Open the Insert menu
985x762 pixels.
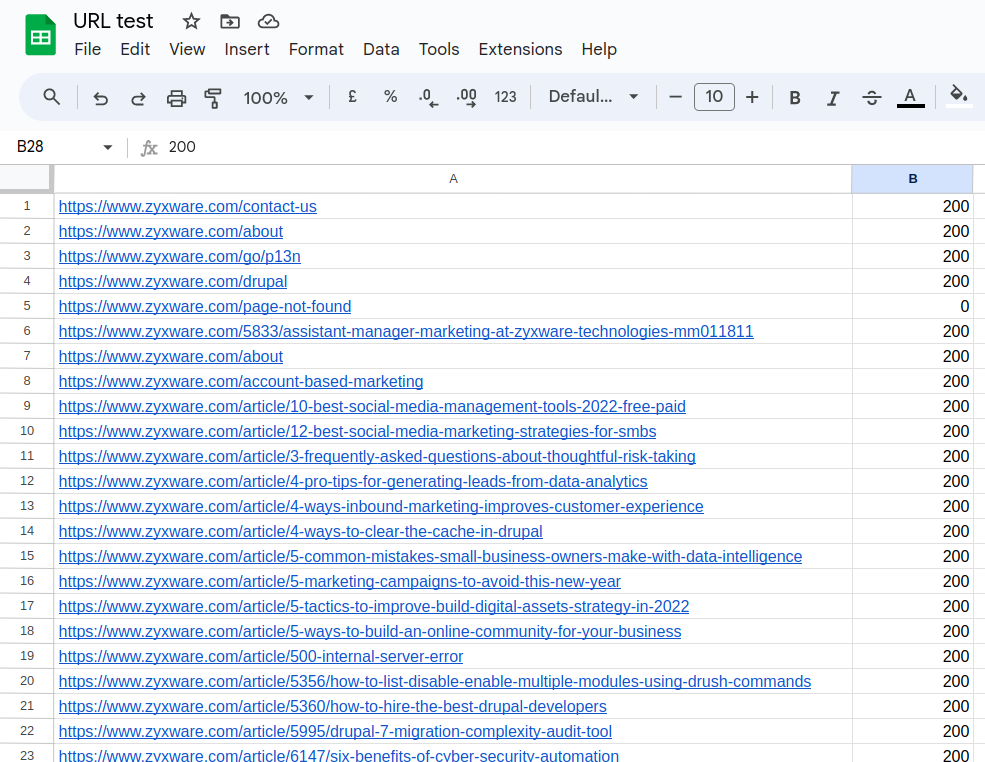[247, 49]
